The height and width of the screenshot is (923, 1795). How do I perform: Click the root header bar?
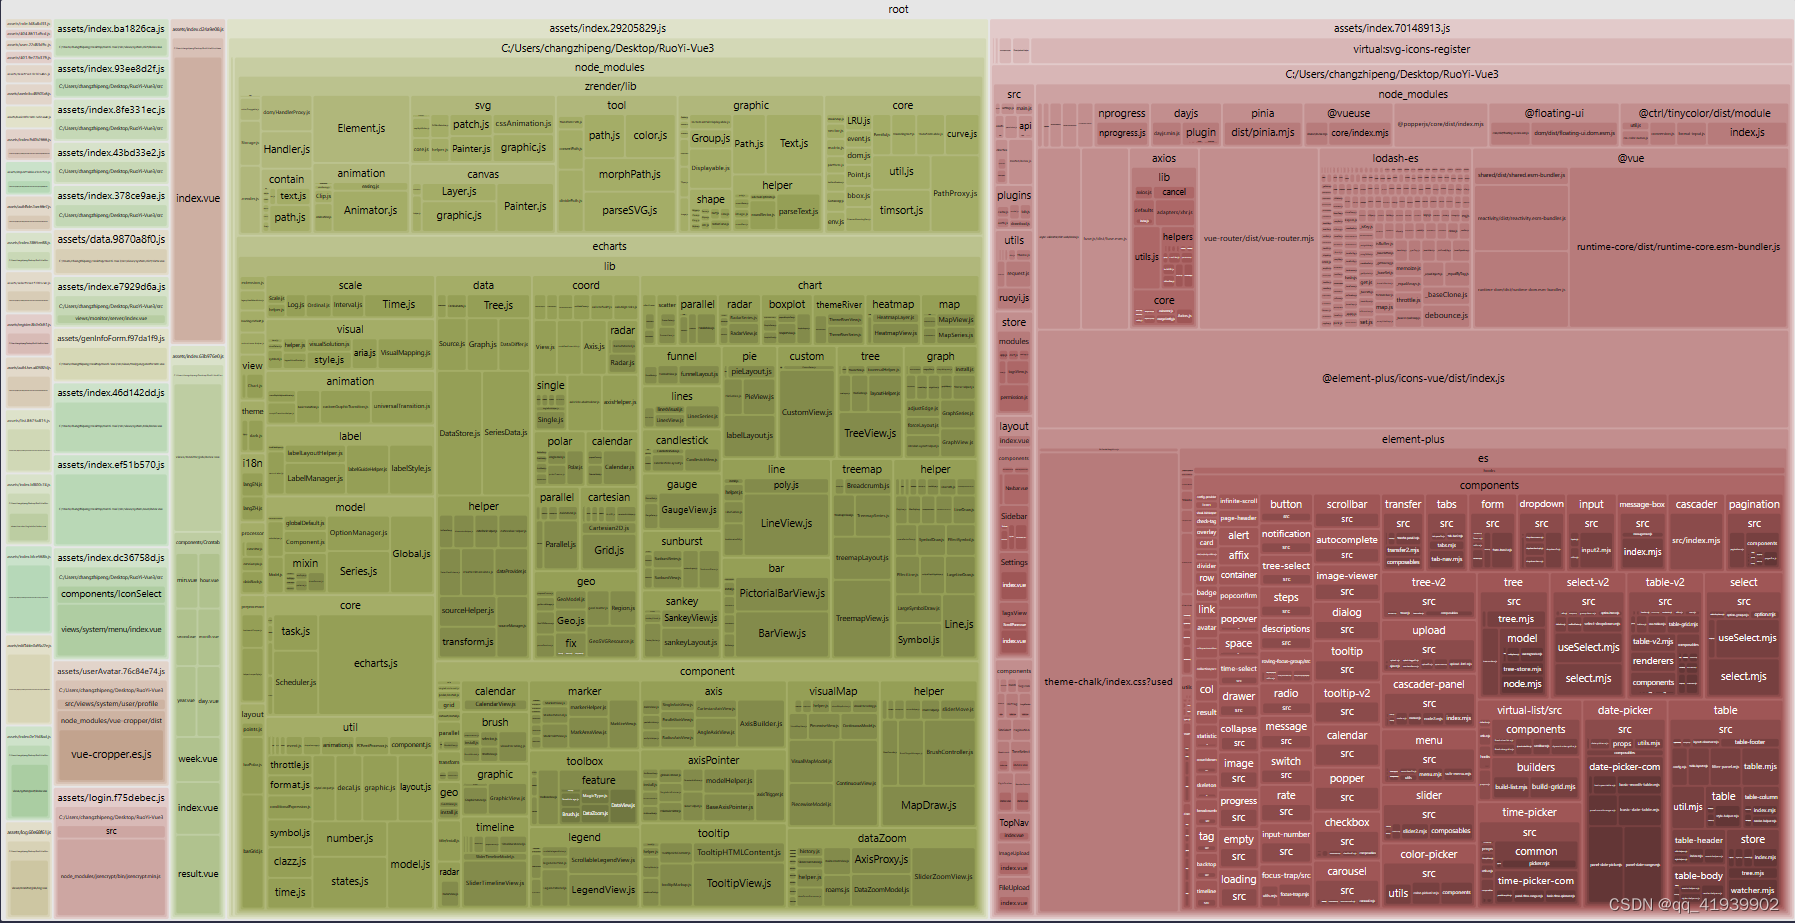pyautogui.click(x=897, y=9)
